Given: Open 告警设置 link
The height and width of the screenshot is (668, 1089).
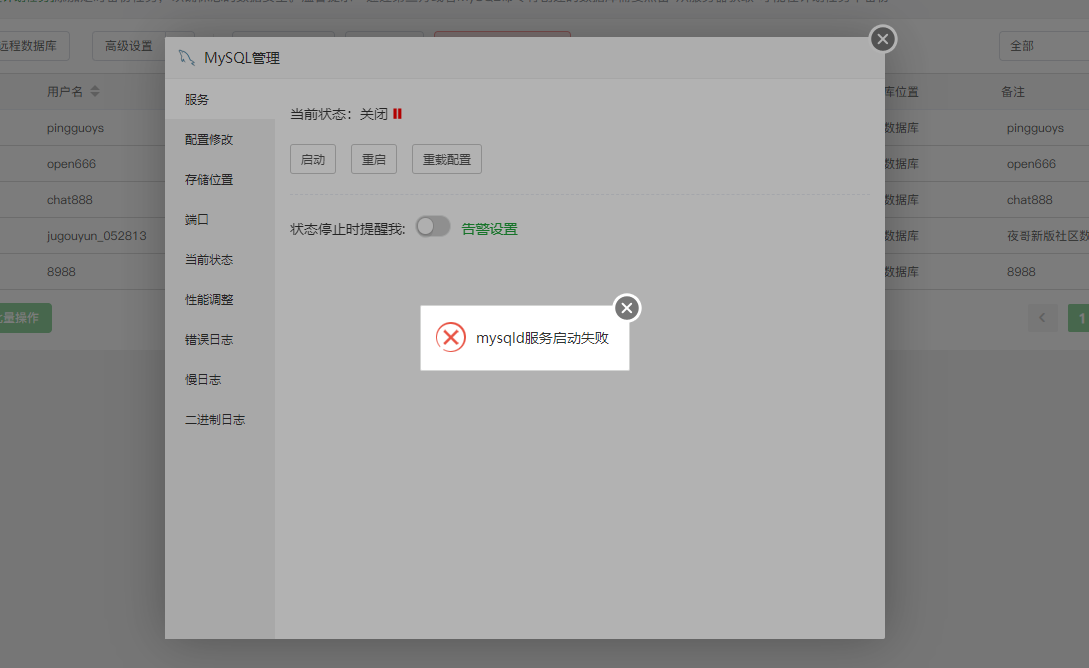Looking at the screenshot, I should click(490, 229).
